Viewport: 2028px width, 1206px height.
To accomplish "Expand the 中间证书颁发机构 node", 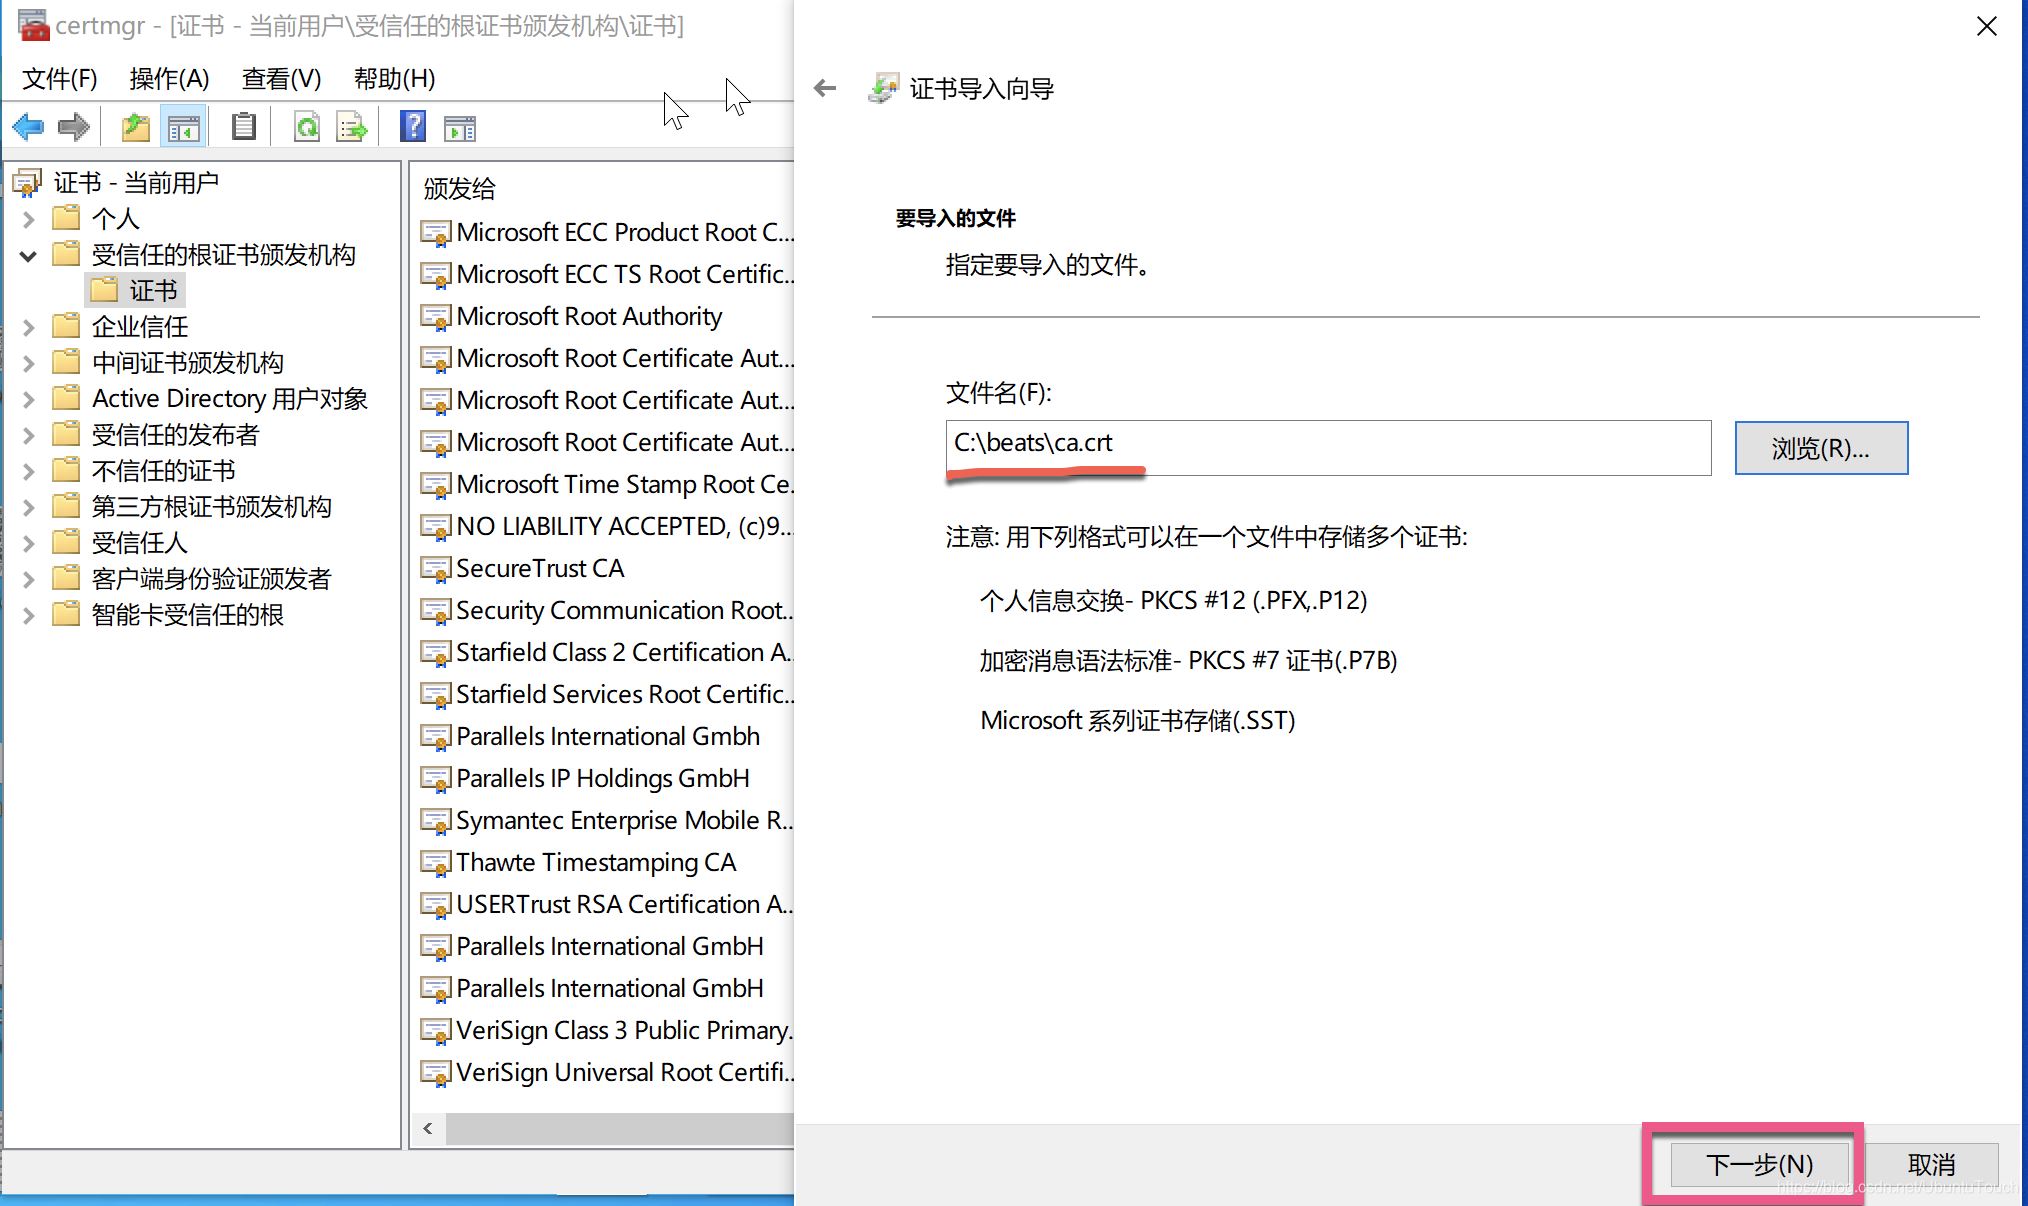I will pos(29,363).
